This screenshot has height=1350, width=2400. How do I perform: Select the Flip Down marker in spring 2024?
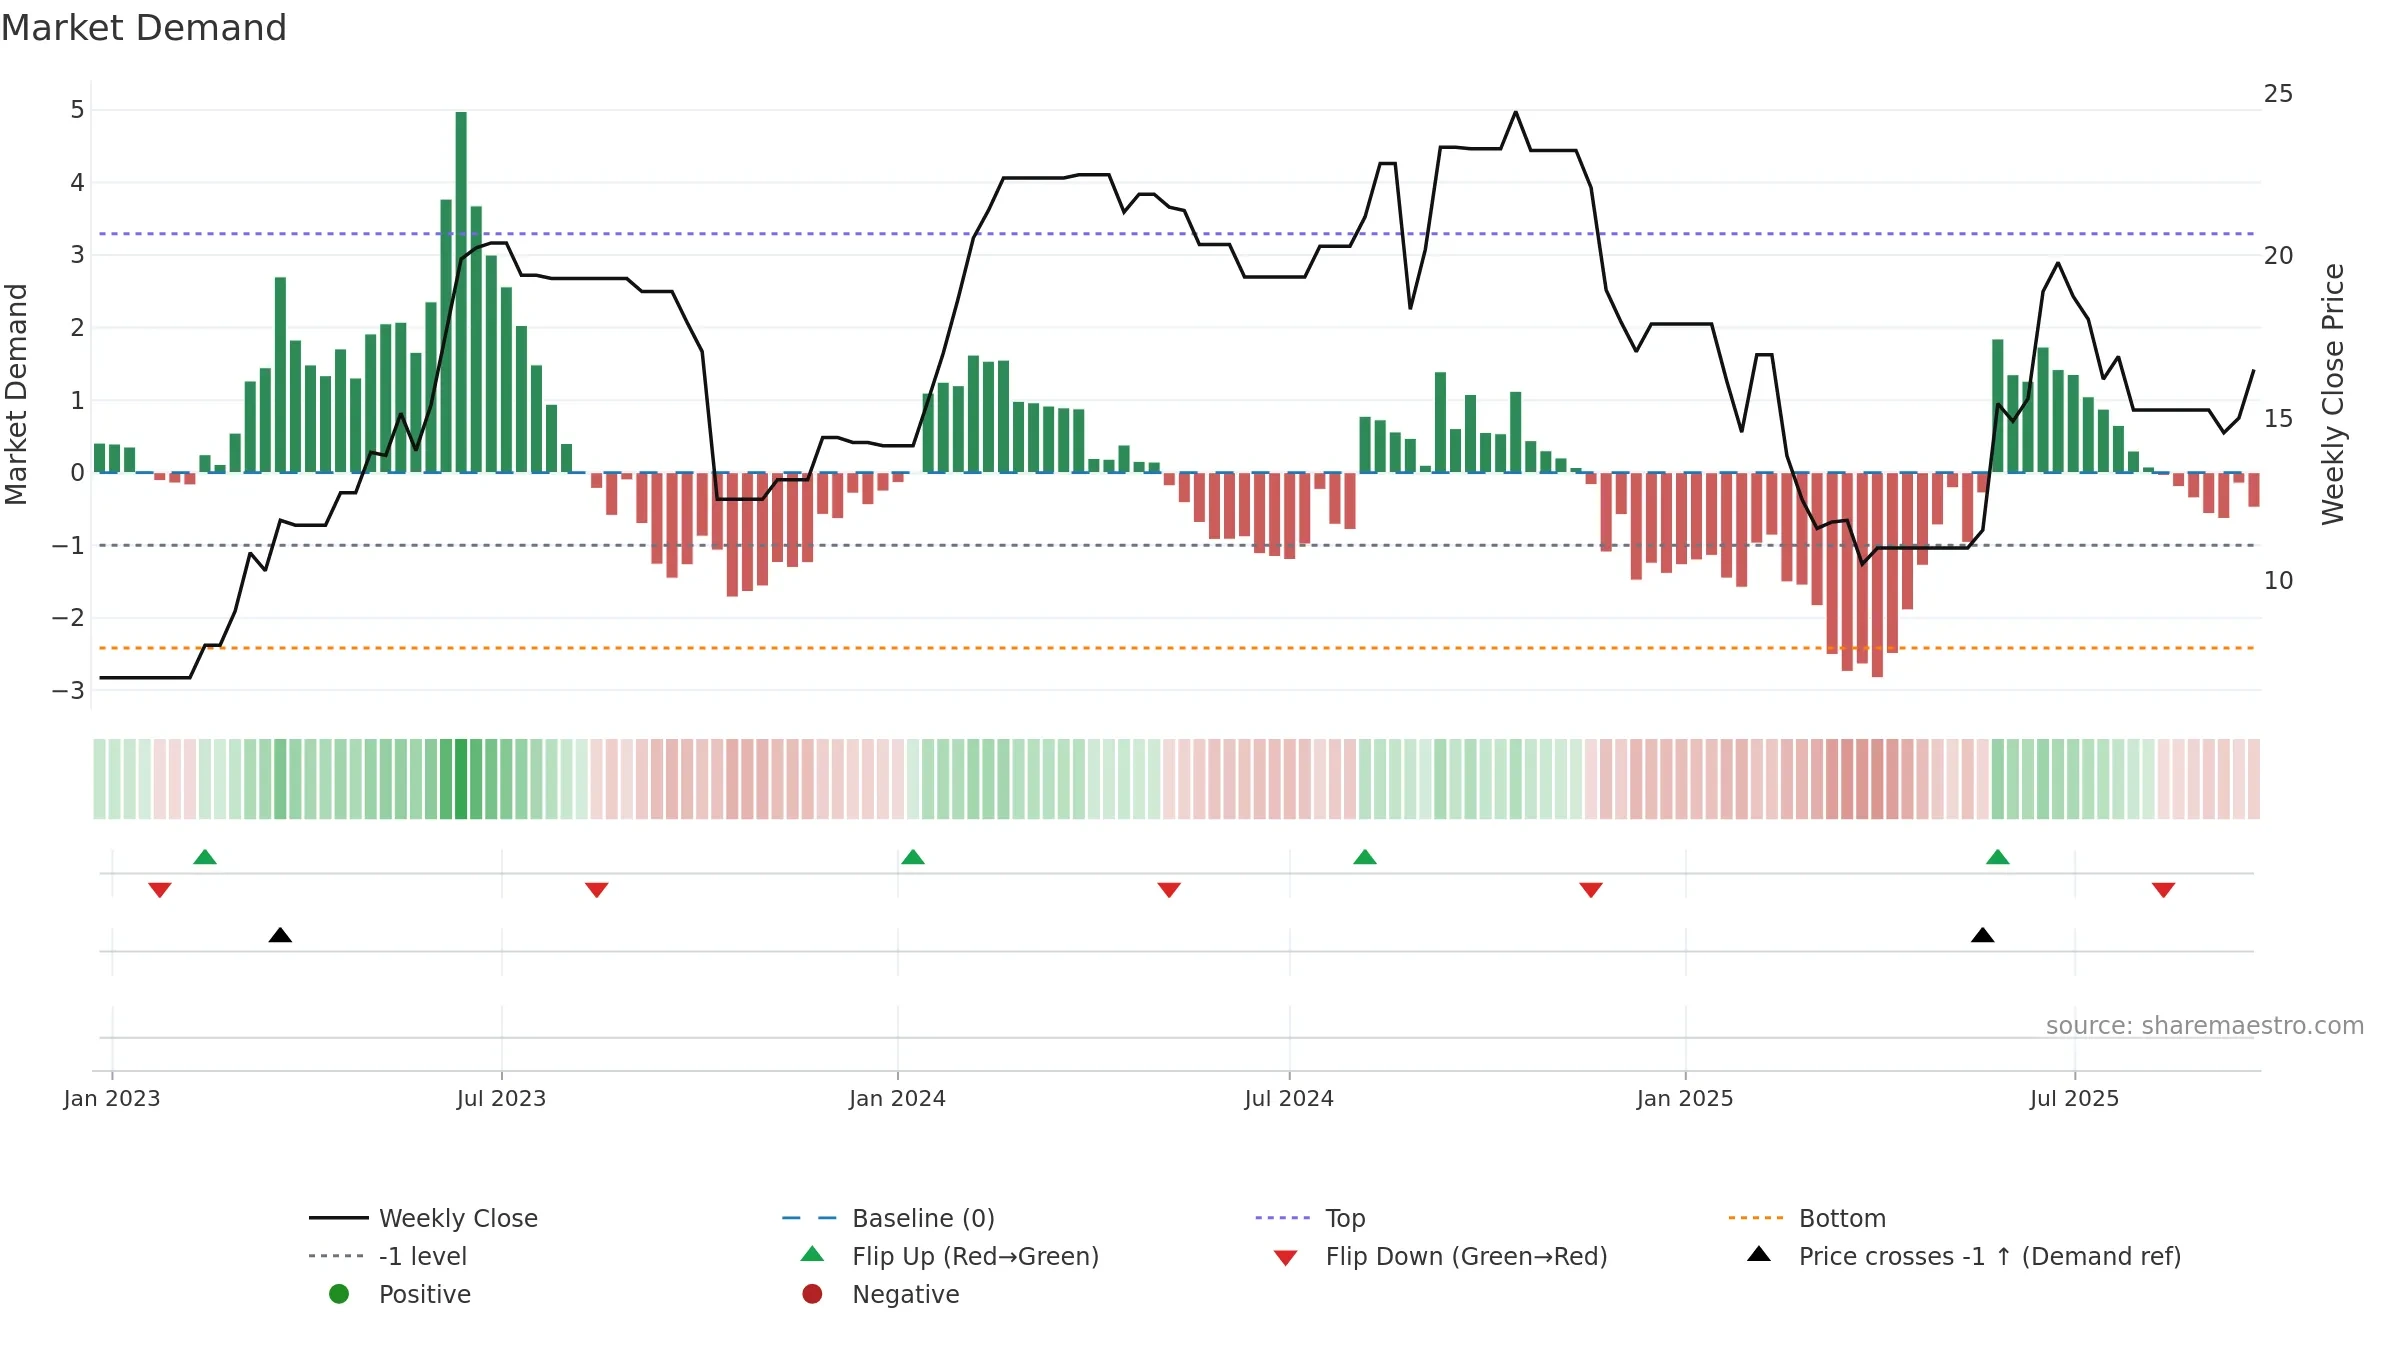pos(1169,890)
